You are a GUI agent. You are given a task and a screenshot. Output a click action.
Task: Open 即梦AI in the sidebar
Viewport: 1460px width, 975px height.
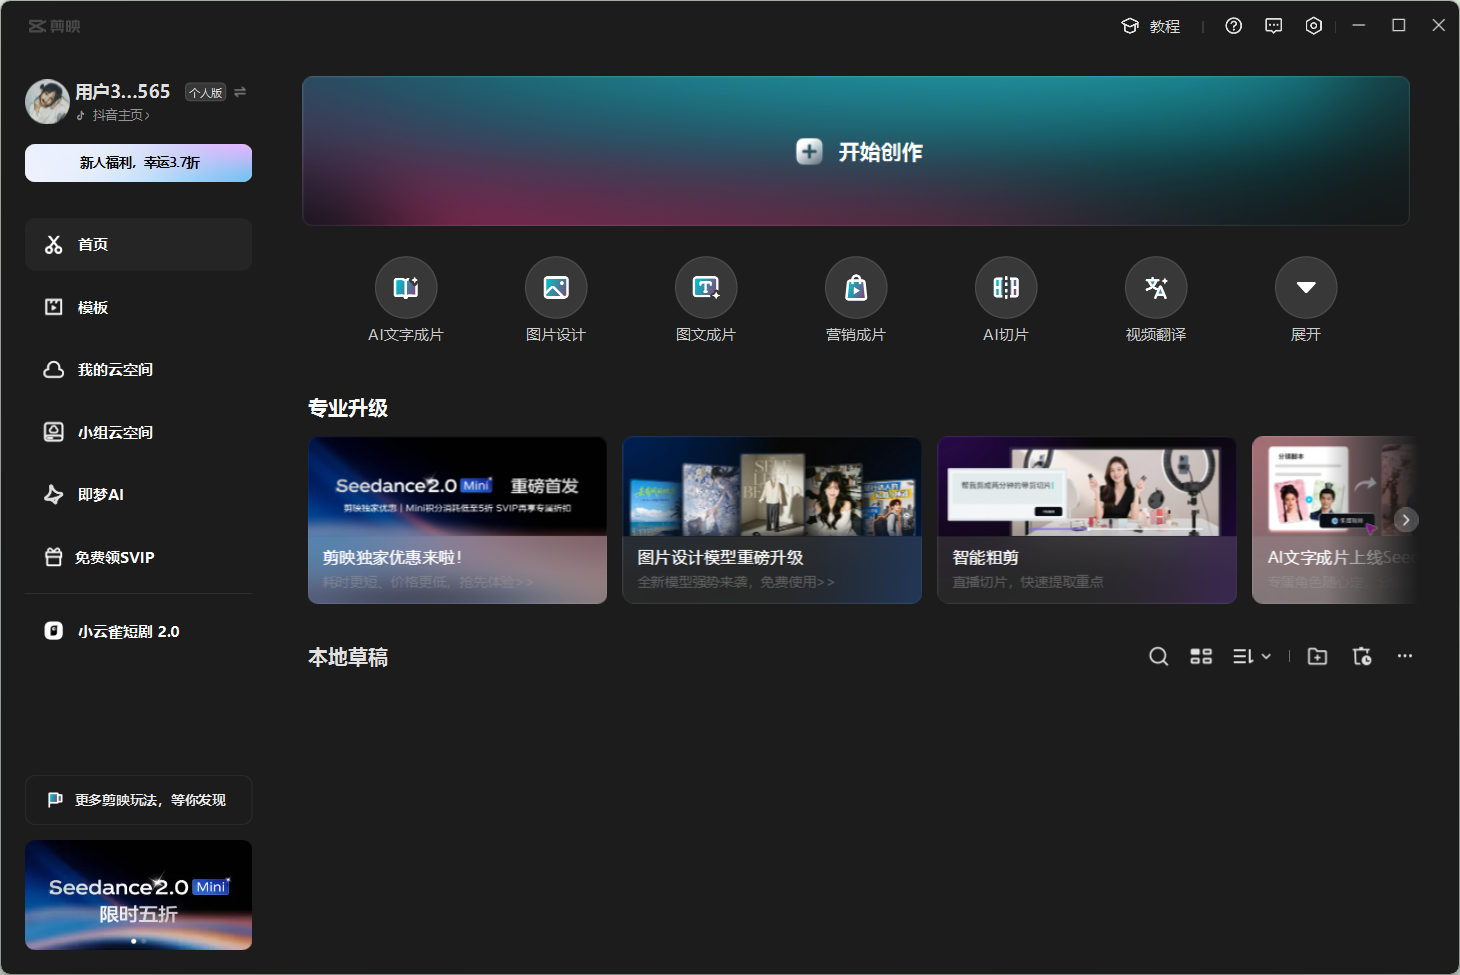(138, 495)
